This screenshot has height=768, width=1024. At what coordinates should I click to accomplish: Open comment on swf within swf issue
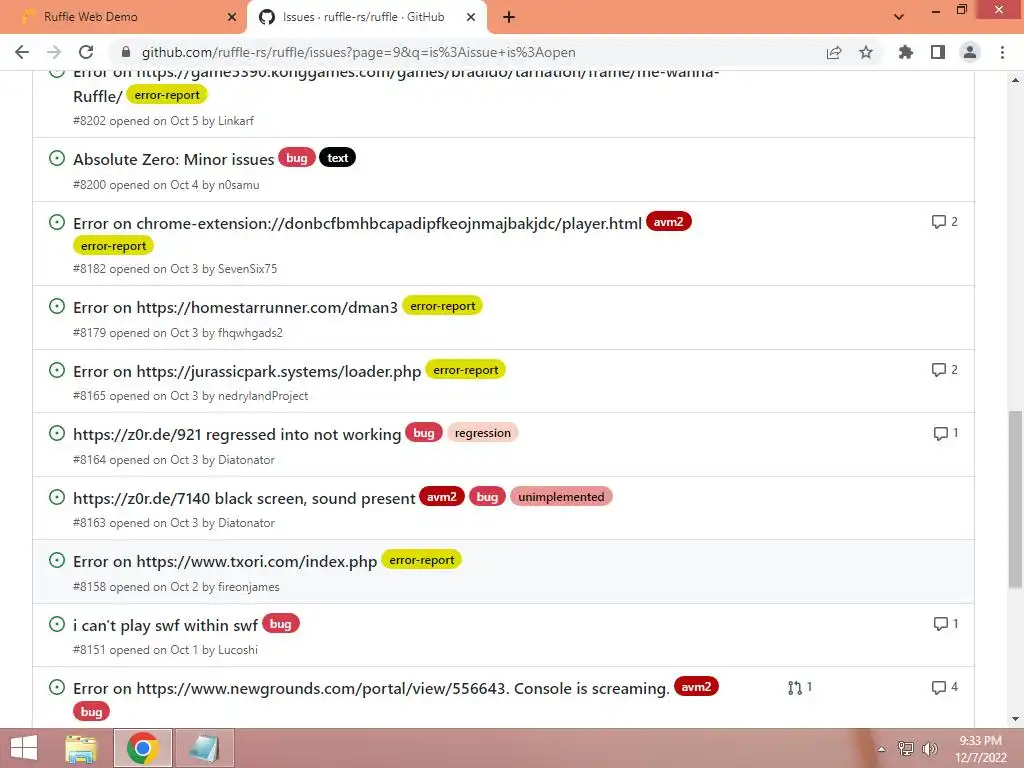pos(946,624)
